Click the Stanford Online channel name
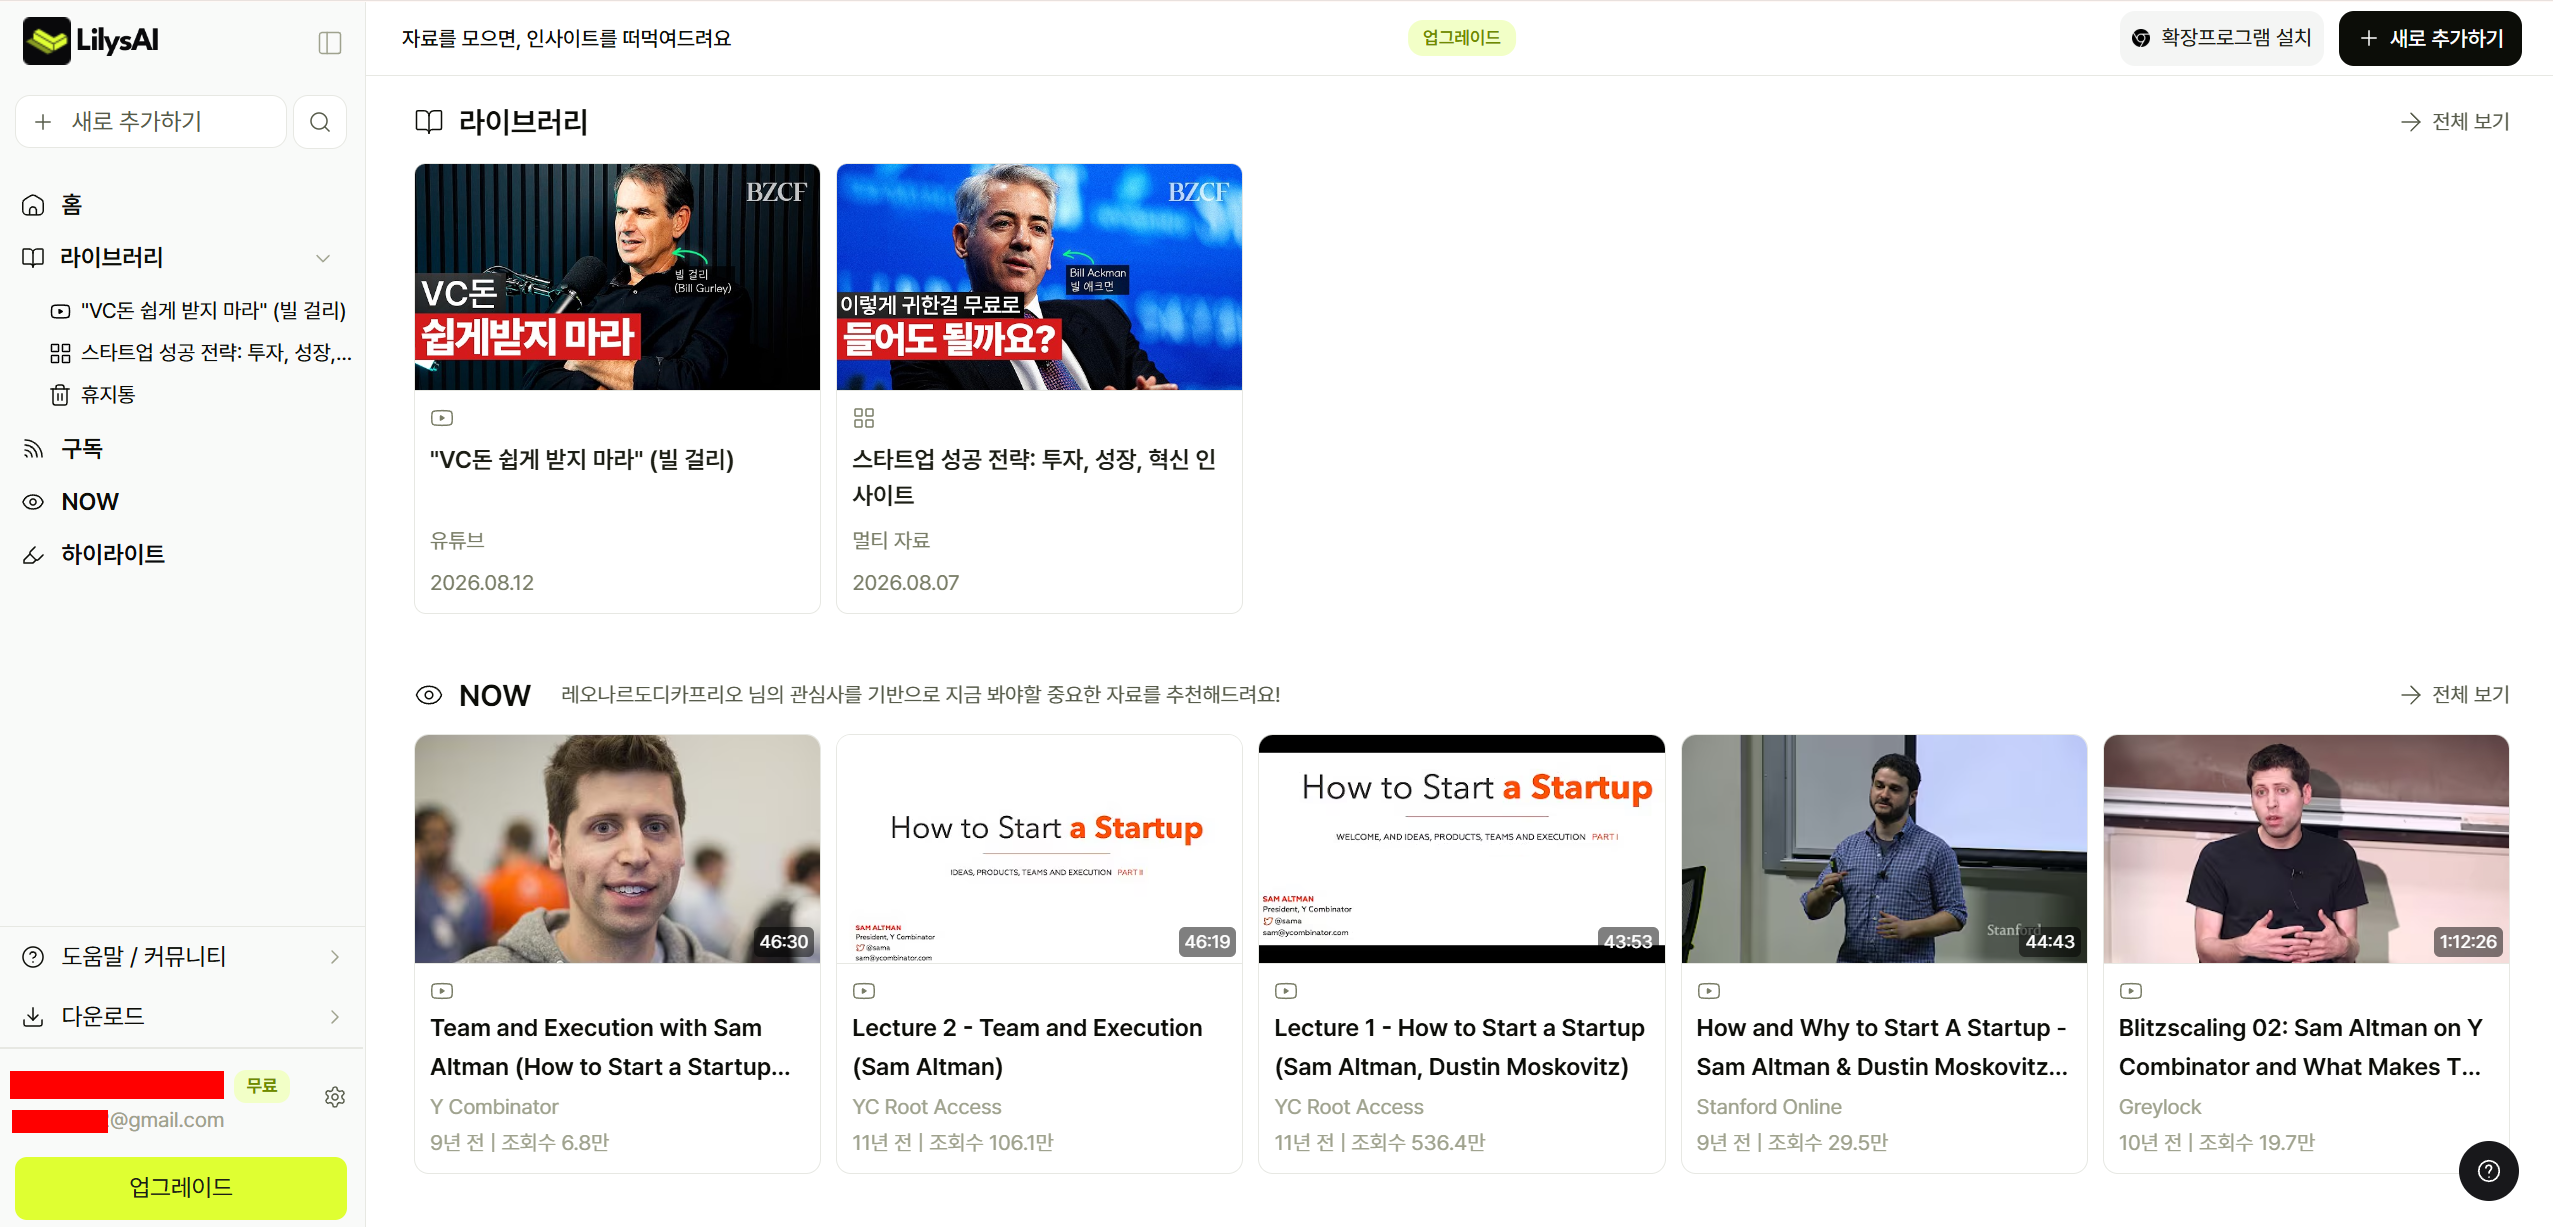Viewport: 2553px width, 1227px height. coord(1769,1107)
